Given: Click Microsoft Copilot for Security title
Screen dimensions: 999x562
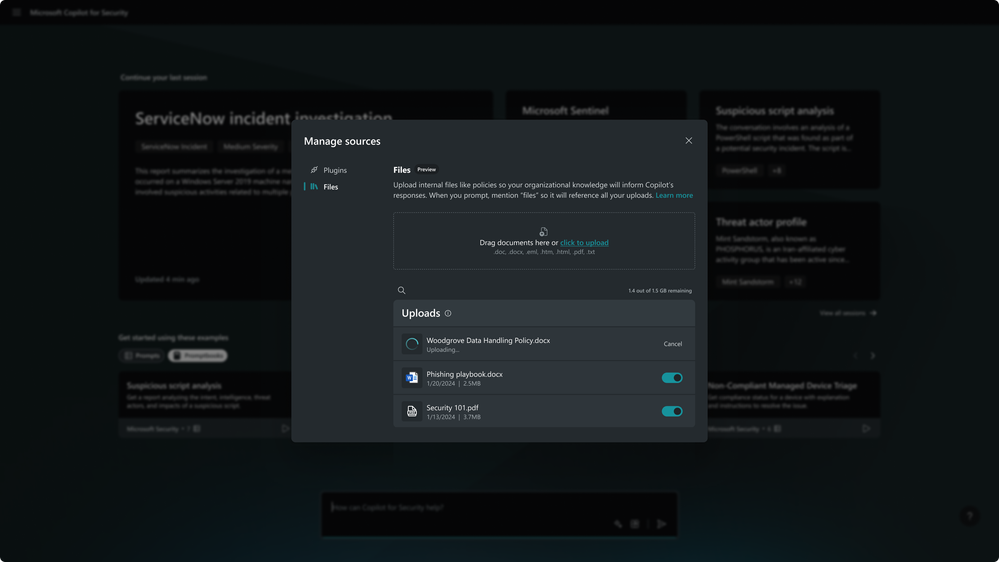Looking at the screenshot, I should pos(79,12).
